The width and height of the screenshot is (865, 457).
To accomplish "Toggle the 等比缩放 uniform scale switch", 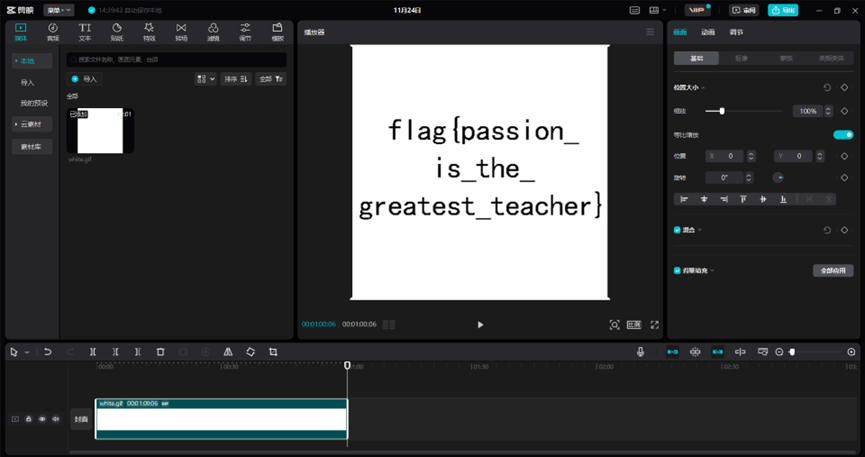I will pos(843,134).
